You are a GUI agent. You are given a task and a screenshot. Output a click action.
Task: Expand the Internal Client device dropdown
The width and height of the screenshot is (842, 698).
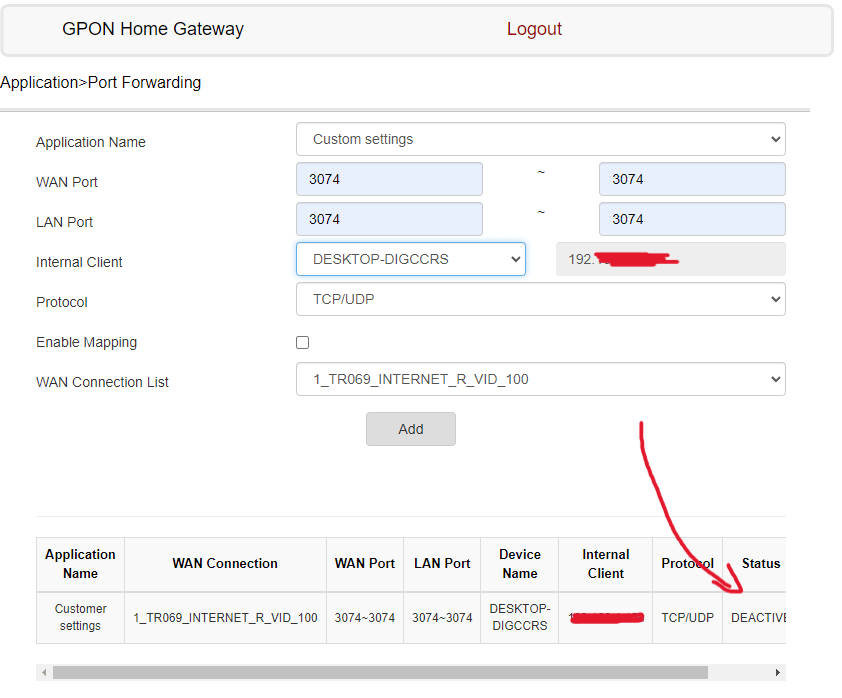click(x=410, y=258)
